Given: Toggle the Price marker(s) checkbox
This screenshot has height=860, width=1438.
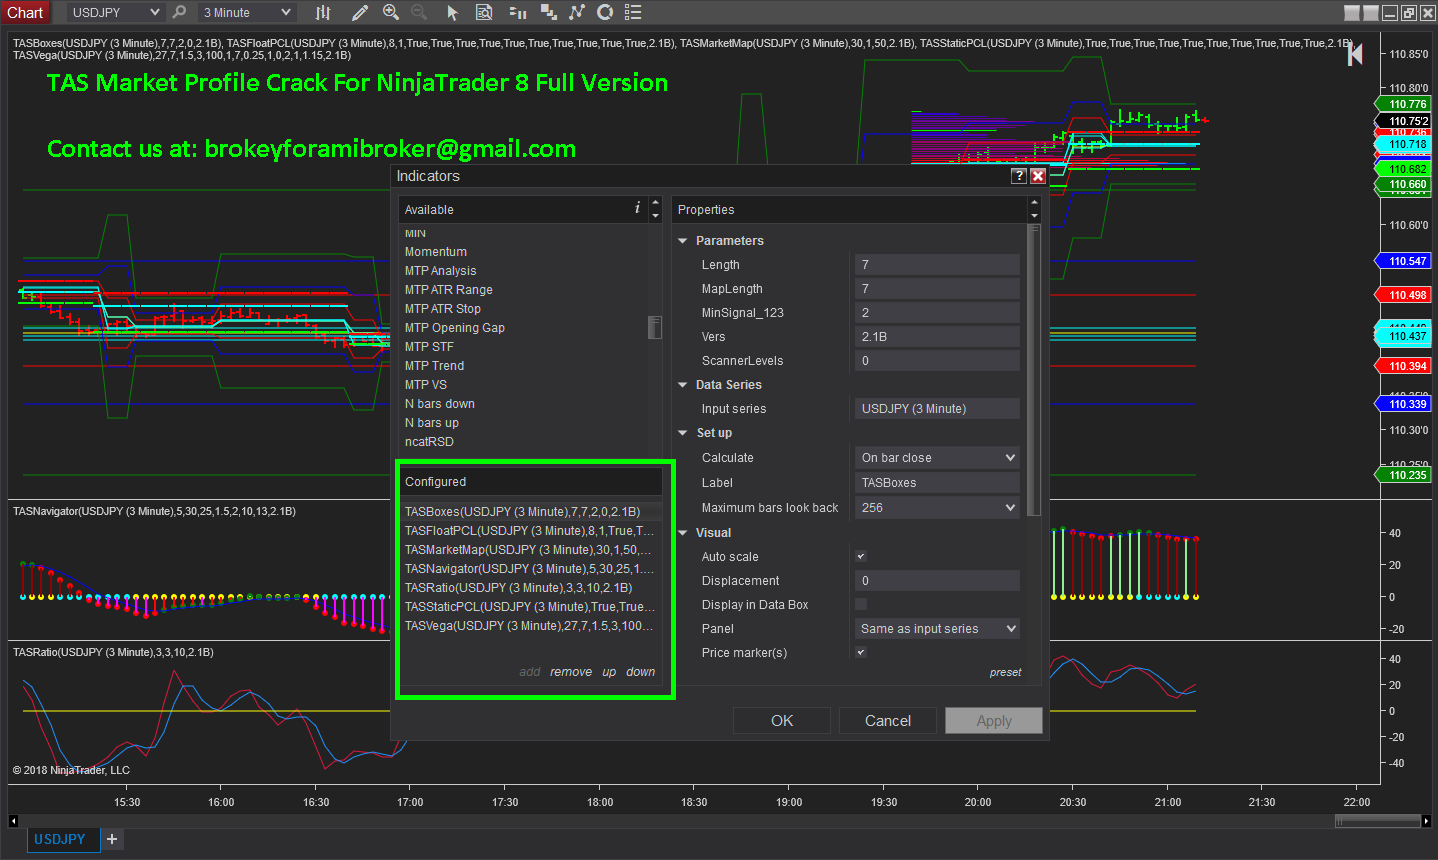Looking at the screenshot, I should click(x=861, y=652).
